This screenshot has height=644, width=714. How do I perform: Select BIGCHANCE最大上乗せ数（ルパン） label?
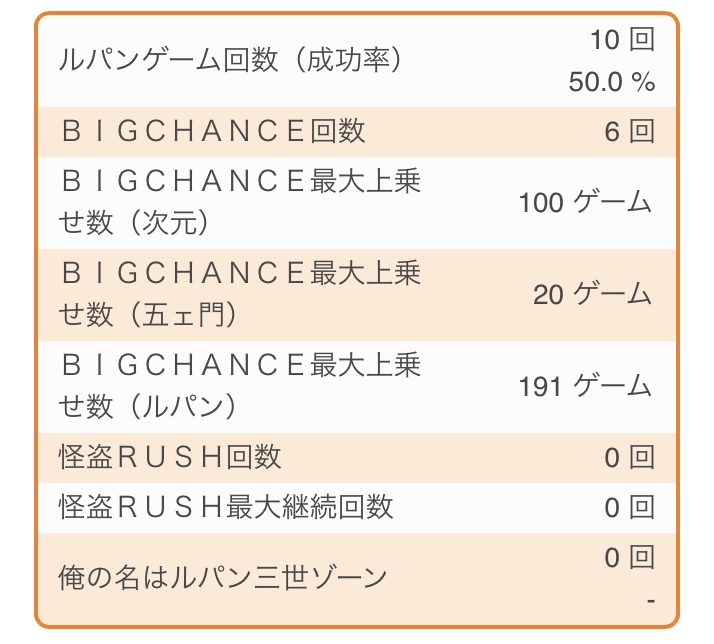[x=240, y=386]
